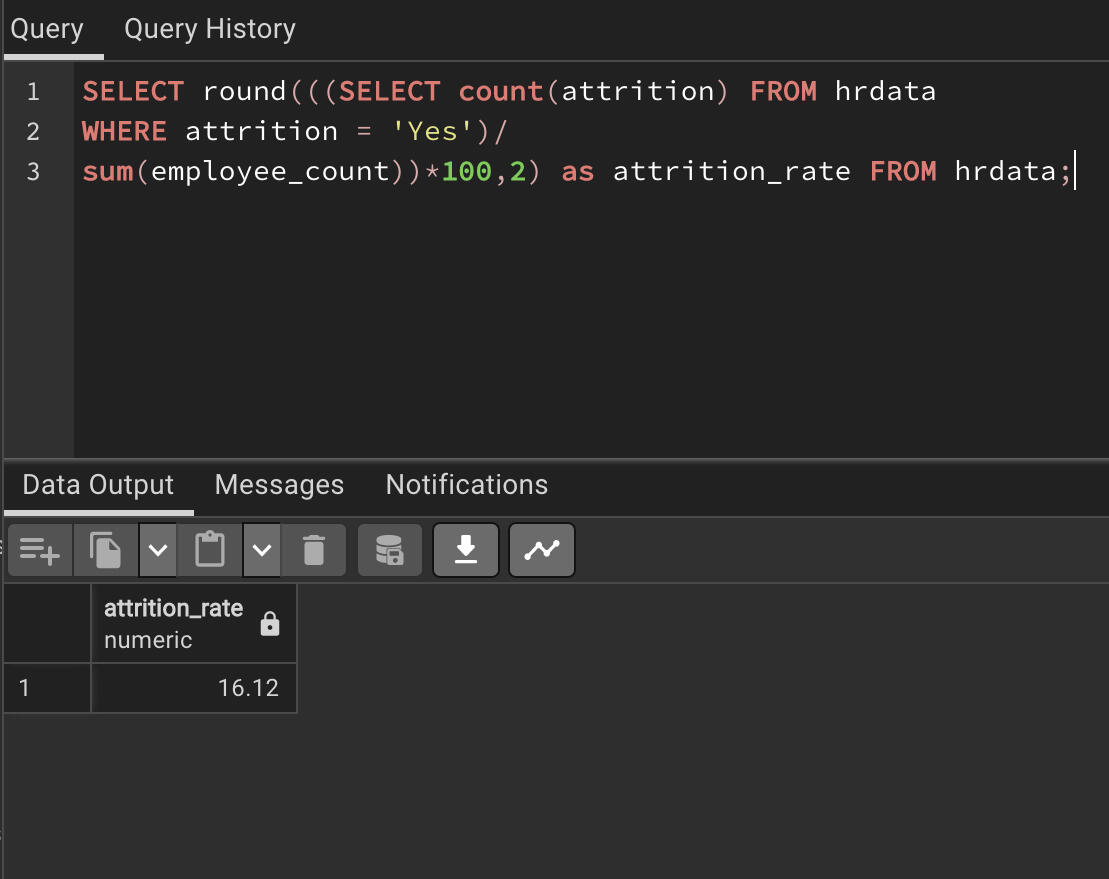Select the Data Output tab
1109x879 pixels.
coord(98,485)
